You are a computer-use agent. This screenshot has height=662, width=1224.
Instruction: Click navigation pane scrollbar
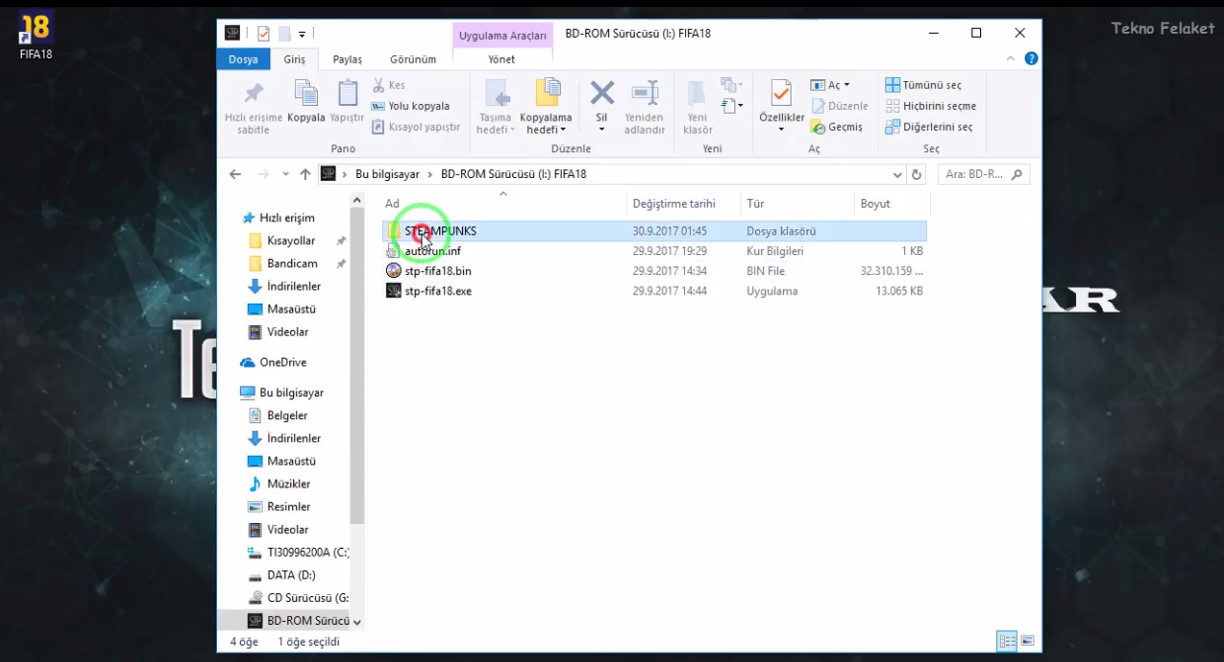tap(357, 366)
